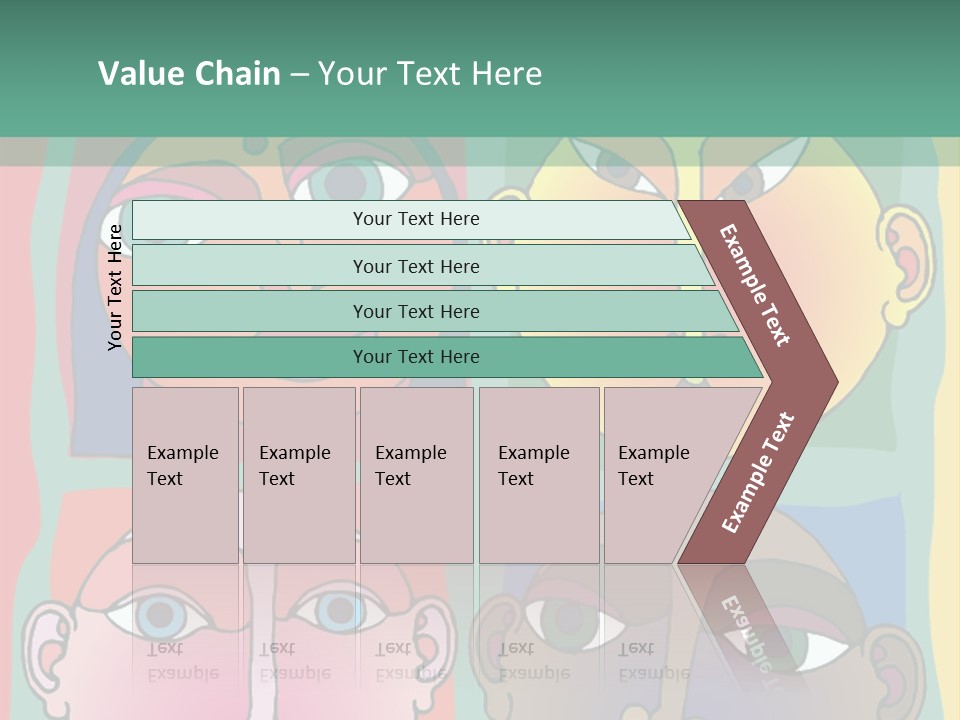Select the darkest green "Your Text Here" bar
Screen dimensions: 960x720
tap(415, 357)
